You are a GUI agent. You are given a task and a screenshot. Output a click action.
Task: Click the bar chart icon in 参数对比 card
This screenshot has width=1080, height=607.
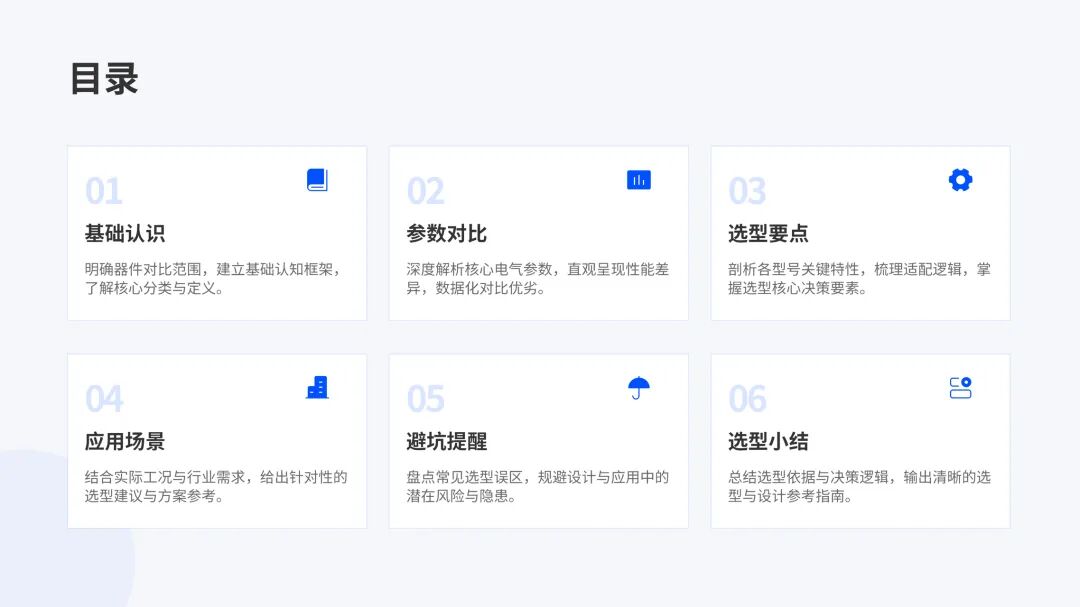coord(638,180)
